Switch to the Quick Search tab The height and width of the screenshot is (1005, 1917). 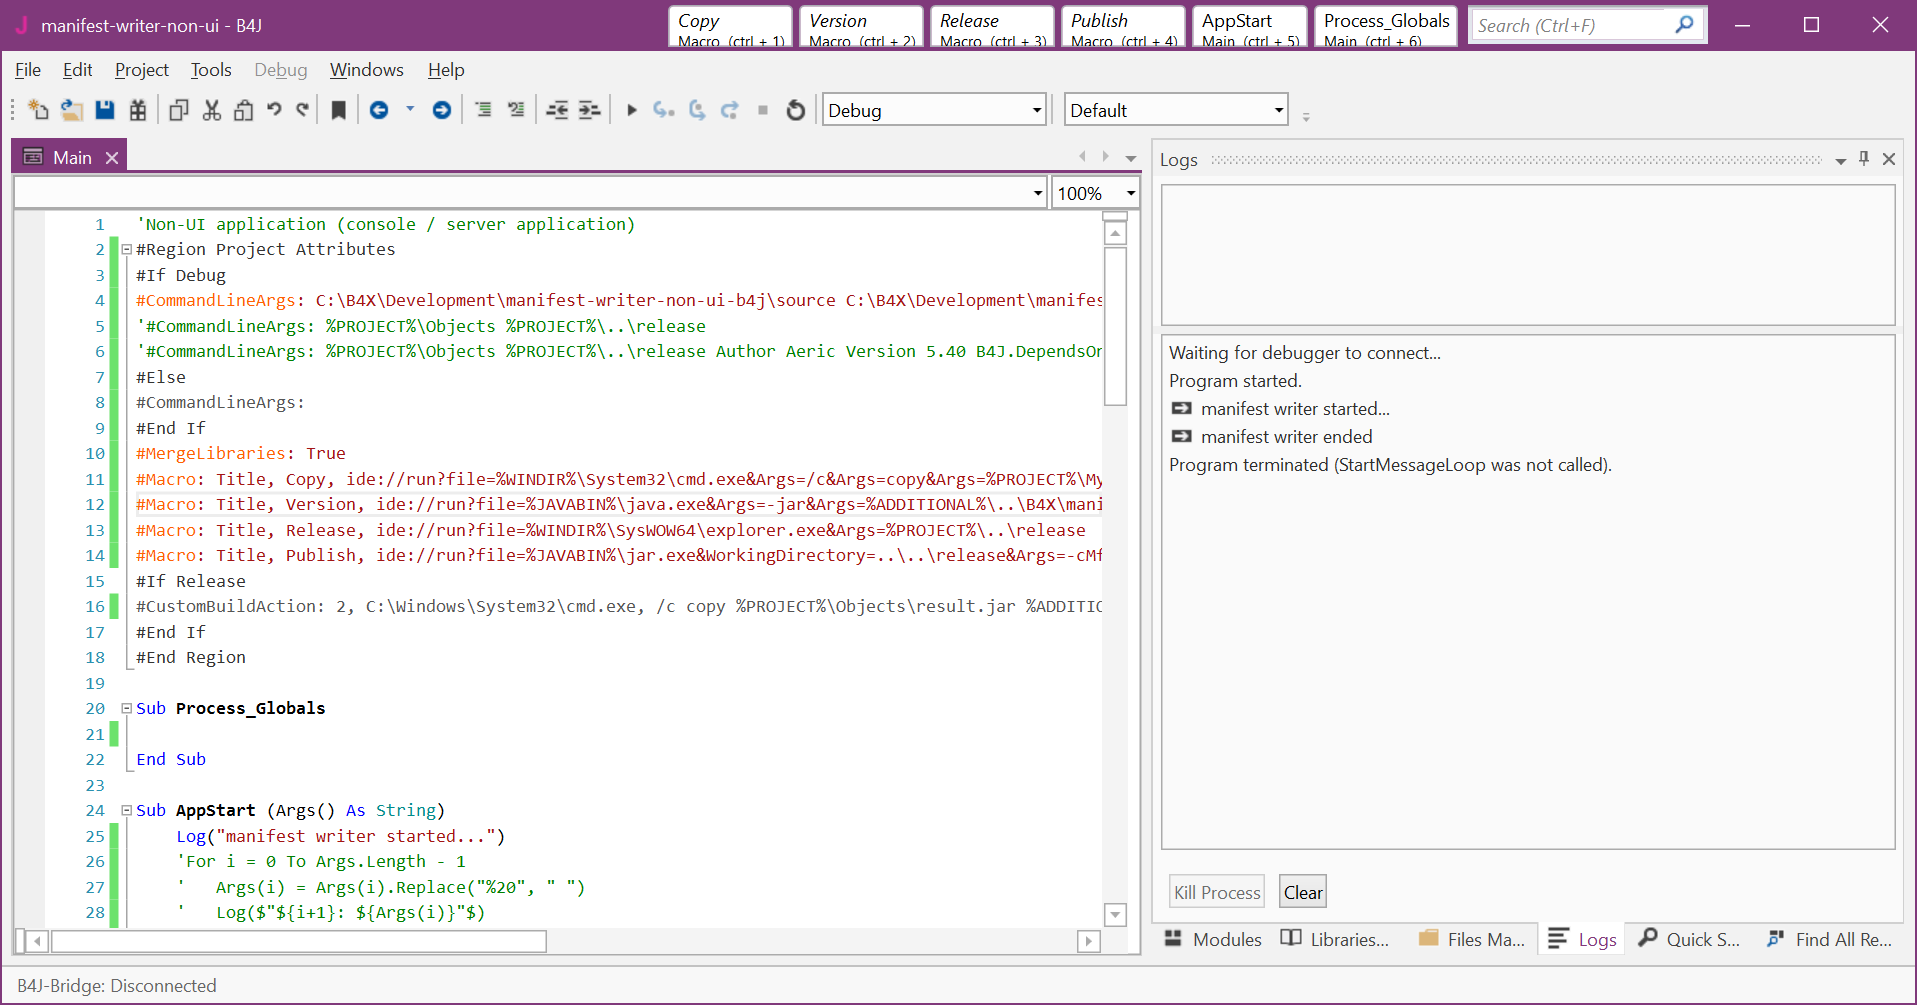[x=1689, y=939]
